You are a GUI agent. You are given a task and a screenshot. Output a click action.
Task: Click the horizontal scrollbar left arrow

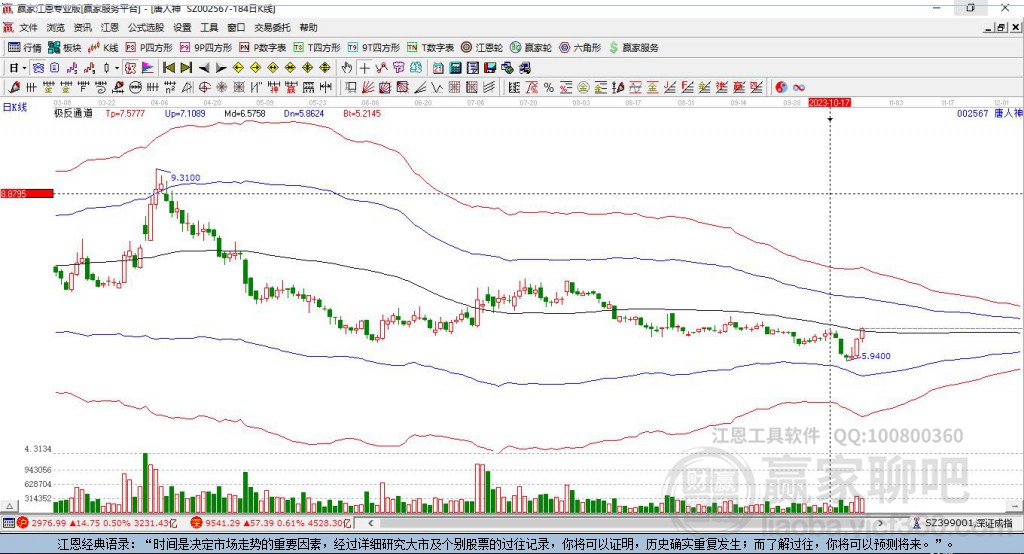(370, 523)
